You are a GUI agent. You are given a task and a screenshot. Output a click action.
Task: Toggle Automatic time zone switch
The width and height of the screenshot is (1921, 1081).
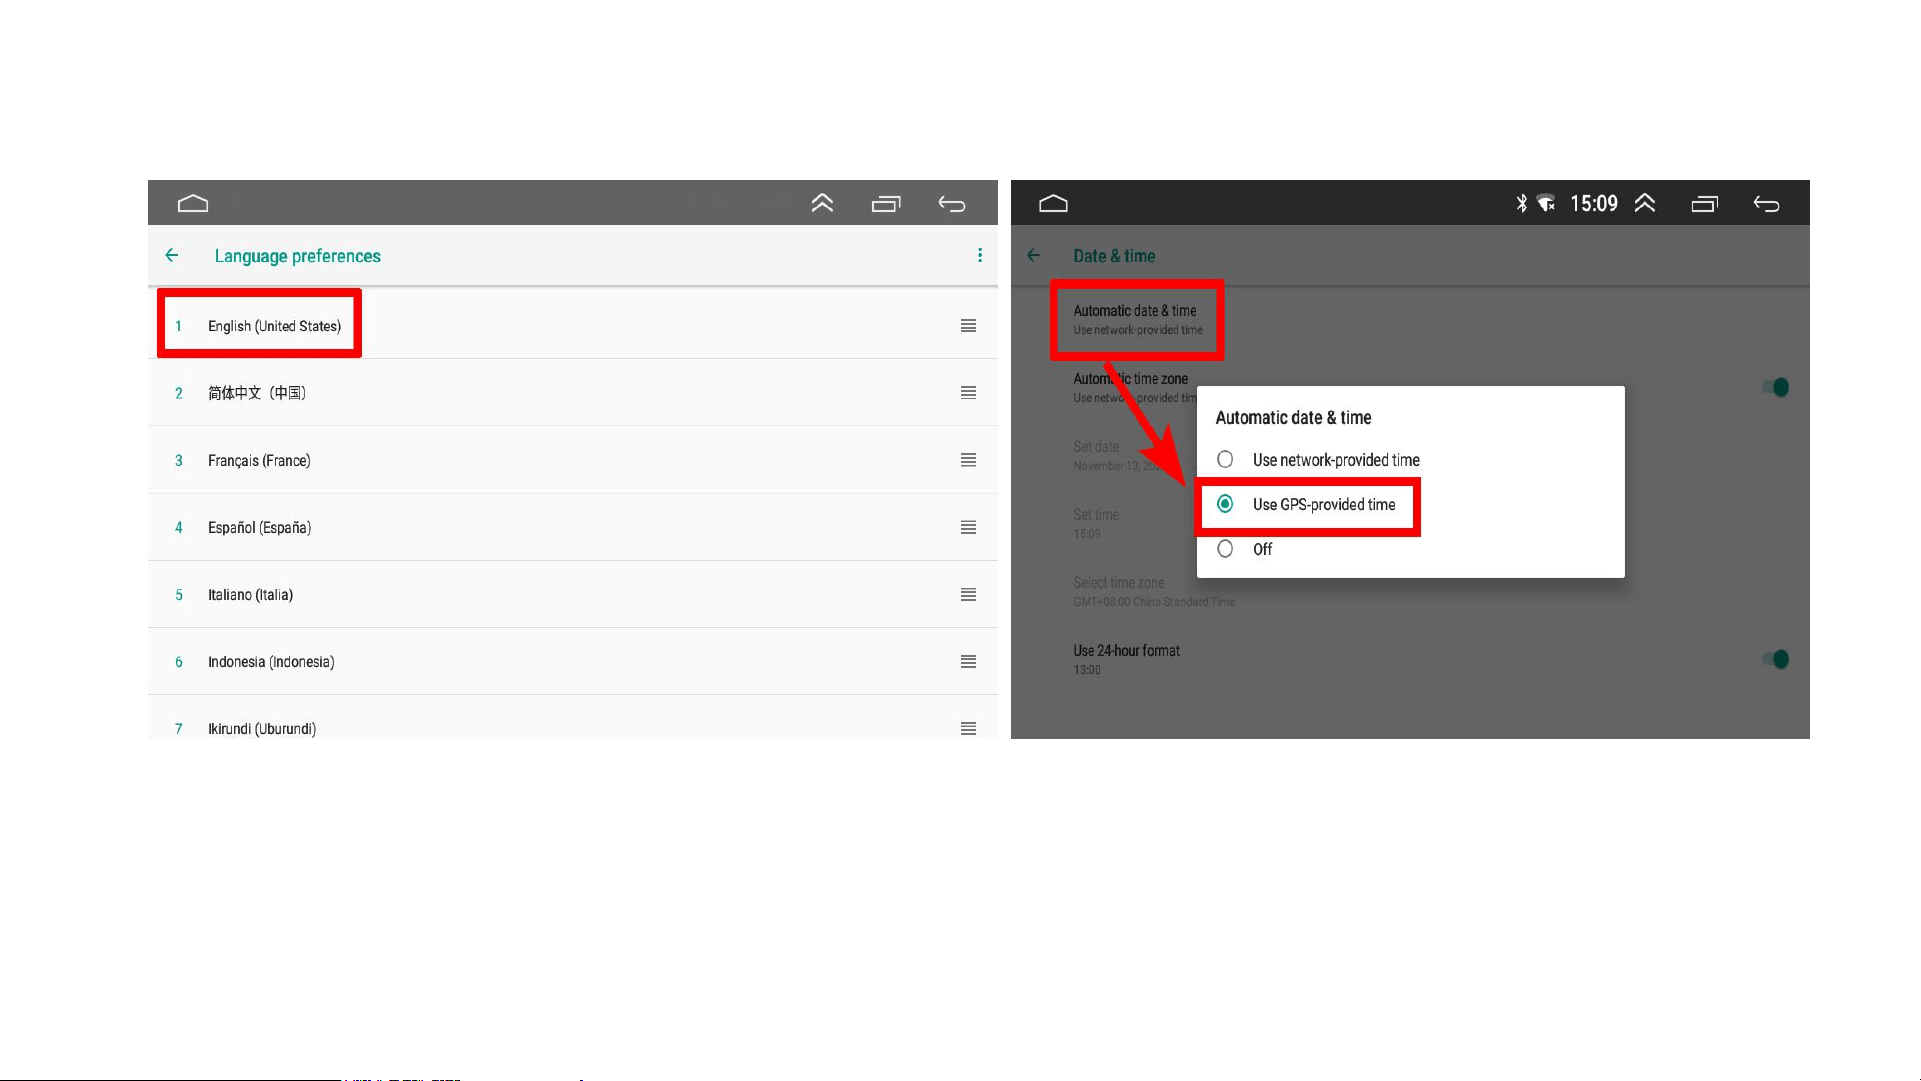pyautogui.click(x=1776, y=387)
